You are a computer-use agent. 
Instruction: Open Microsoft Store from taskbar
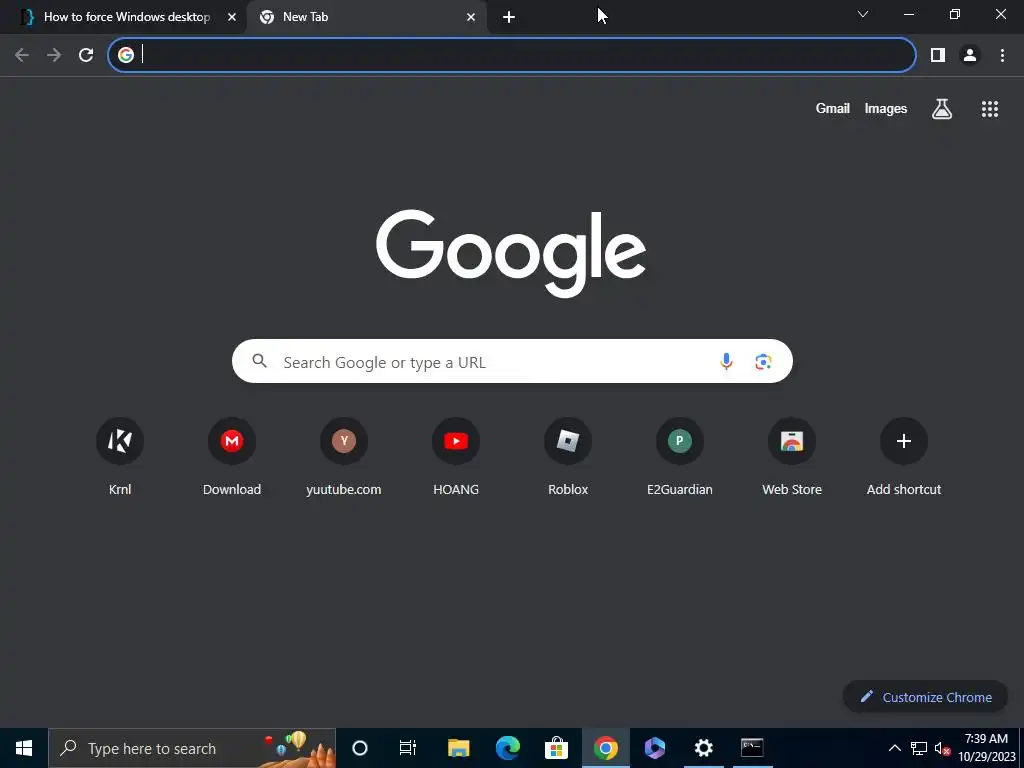(556, 748)
